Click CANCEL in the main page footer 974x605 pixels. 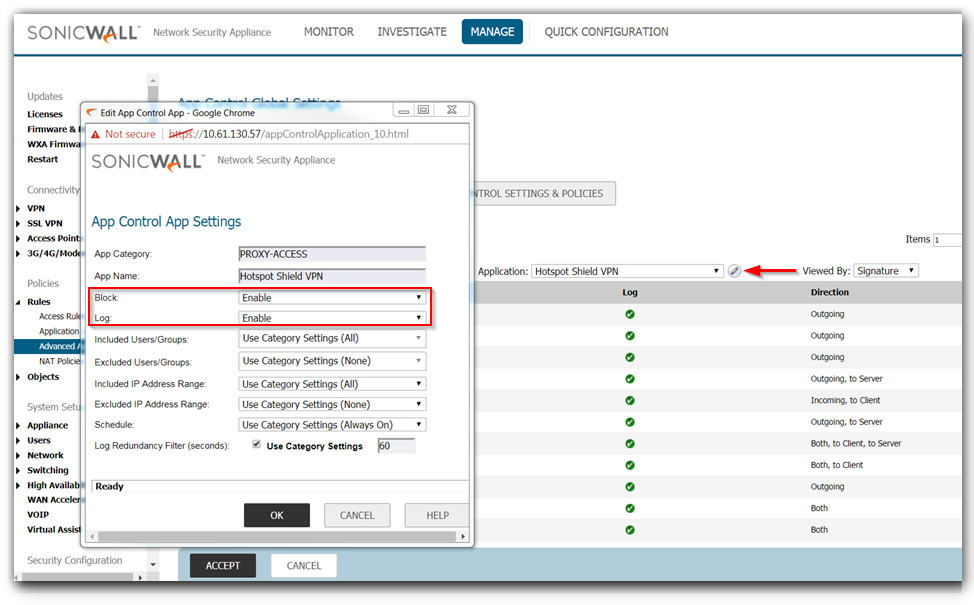coord(304,565)
